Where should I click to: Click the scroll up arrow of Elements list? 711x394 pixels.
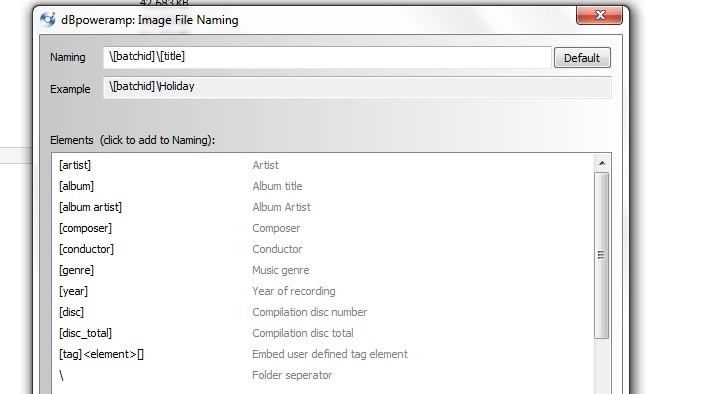pyautogui.click(x=602, y=163)
